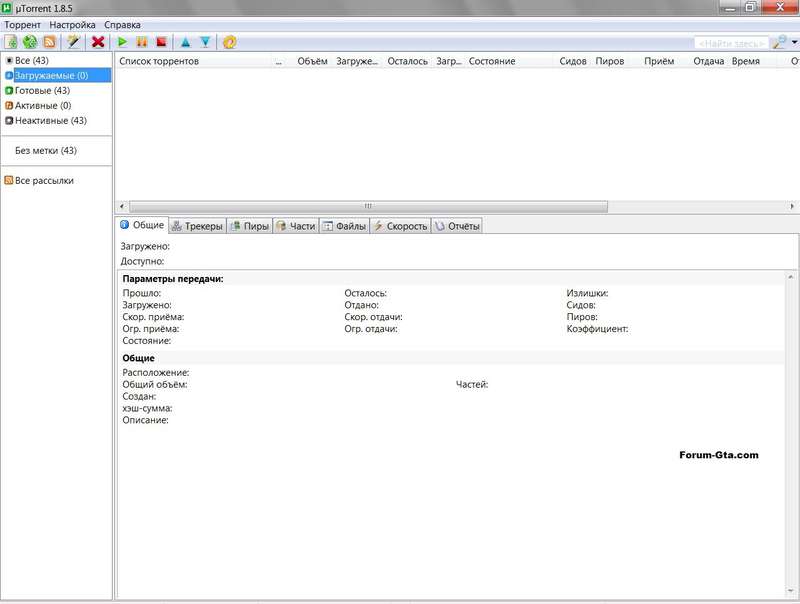Screen dimensions: 800x604
Task: Open the RSS feed toolbar icon
Action: (48, 42)
